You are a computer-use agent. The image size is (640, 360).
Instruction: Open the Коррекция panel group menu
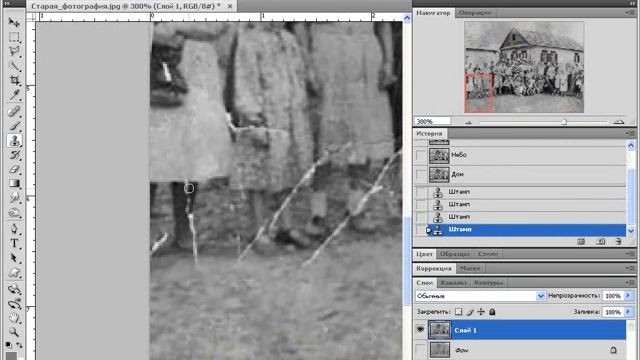tap(629, 268)
